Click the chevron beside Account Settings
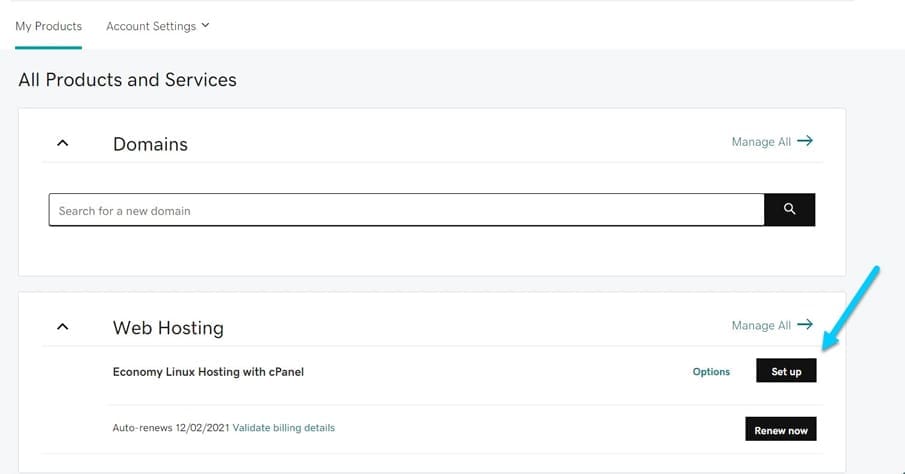 pos(206,25)
